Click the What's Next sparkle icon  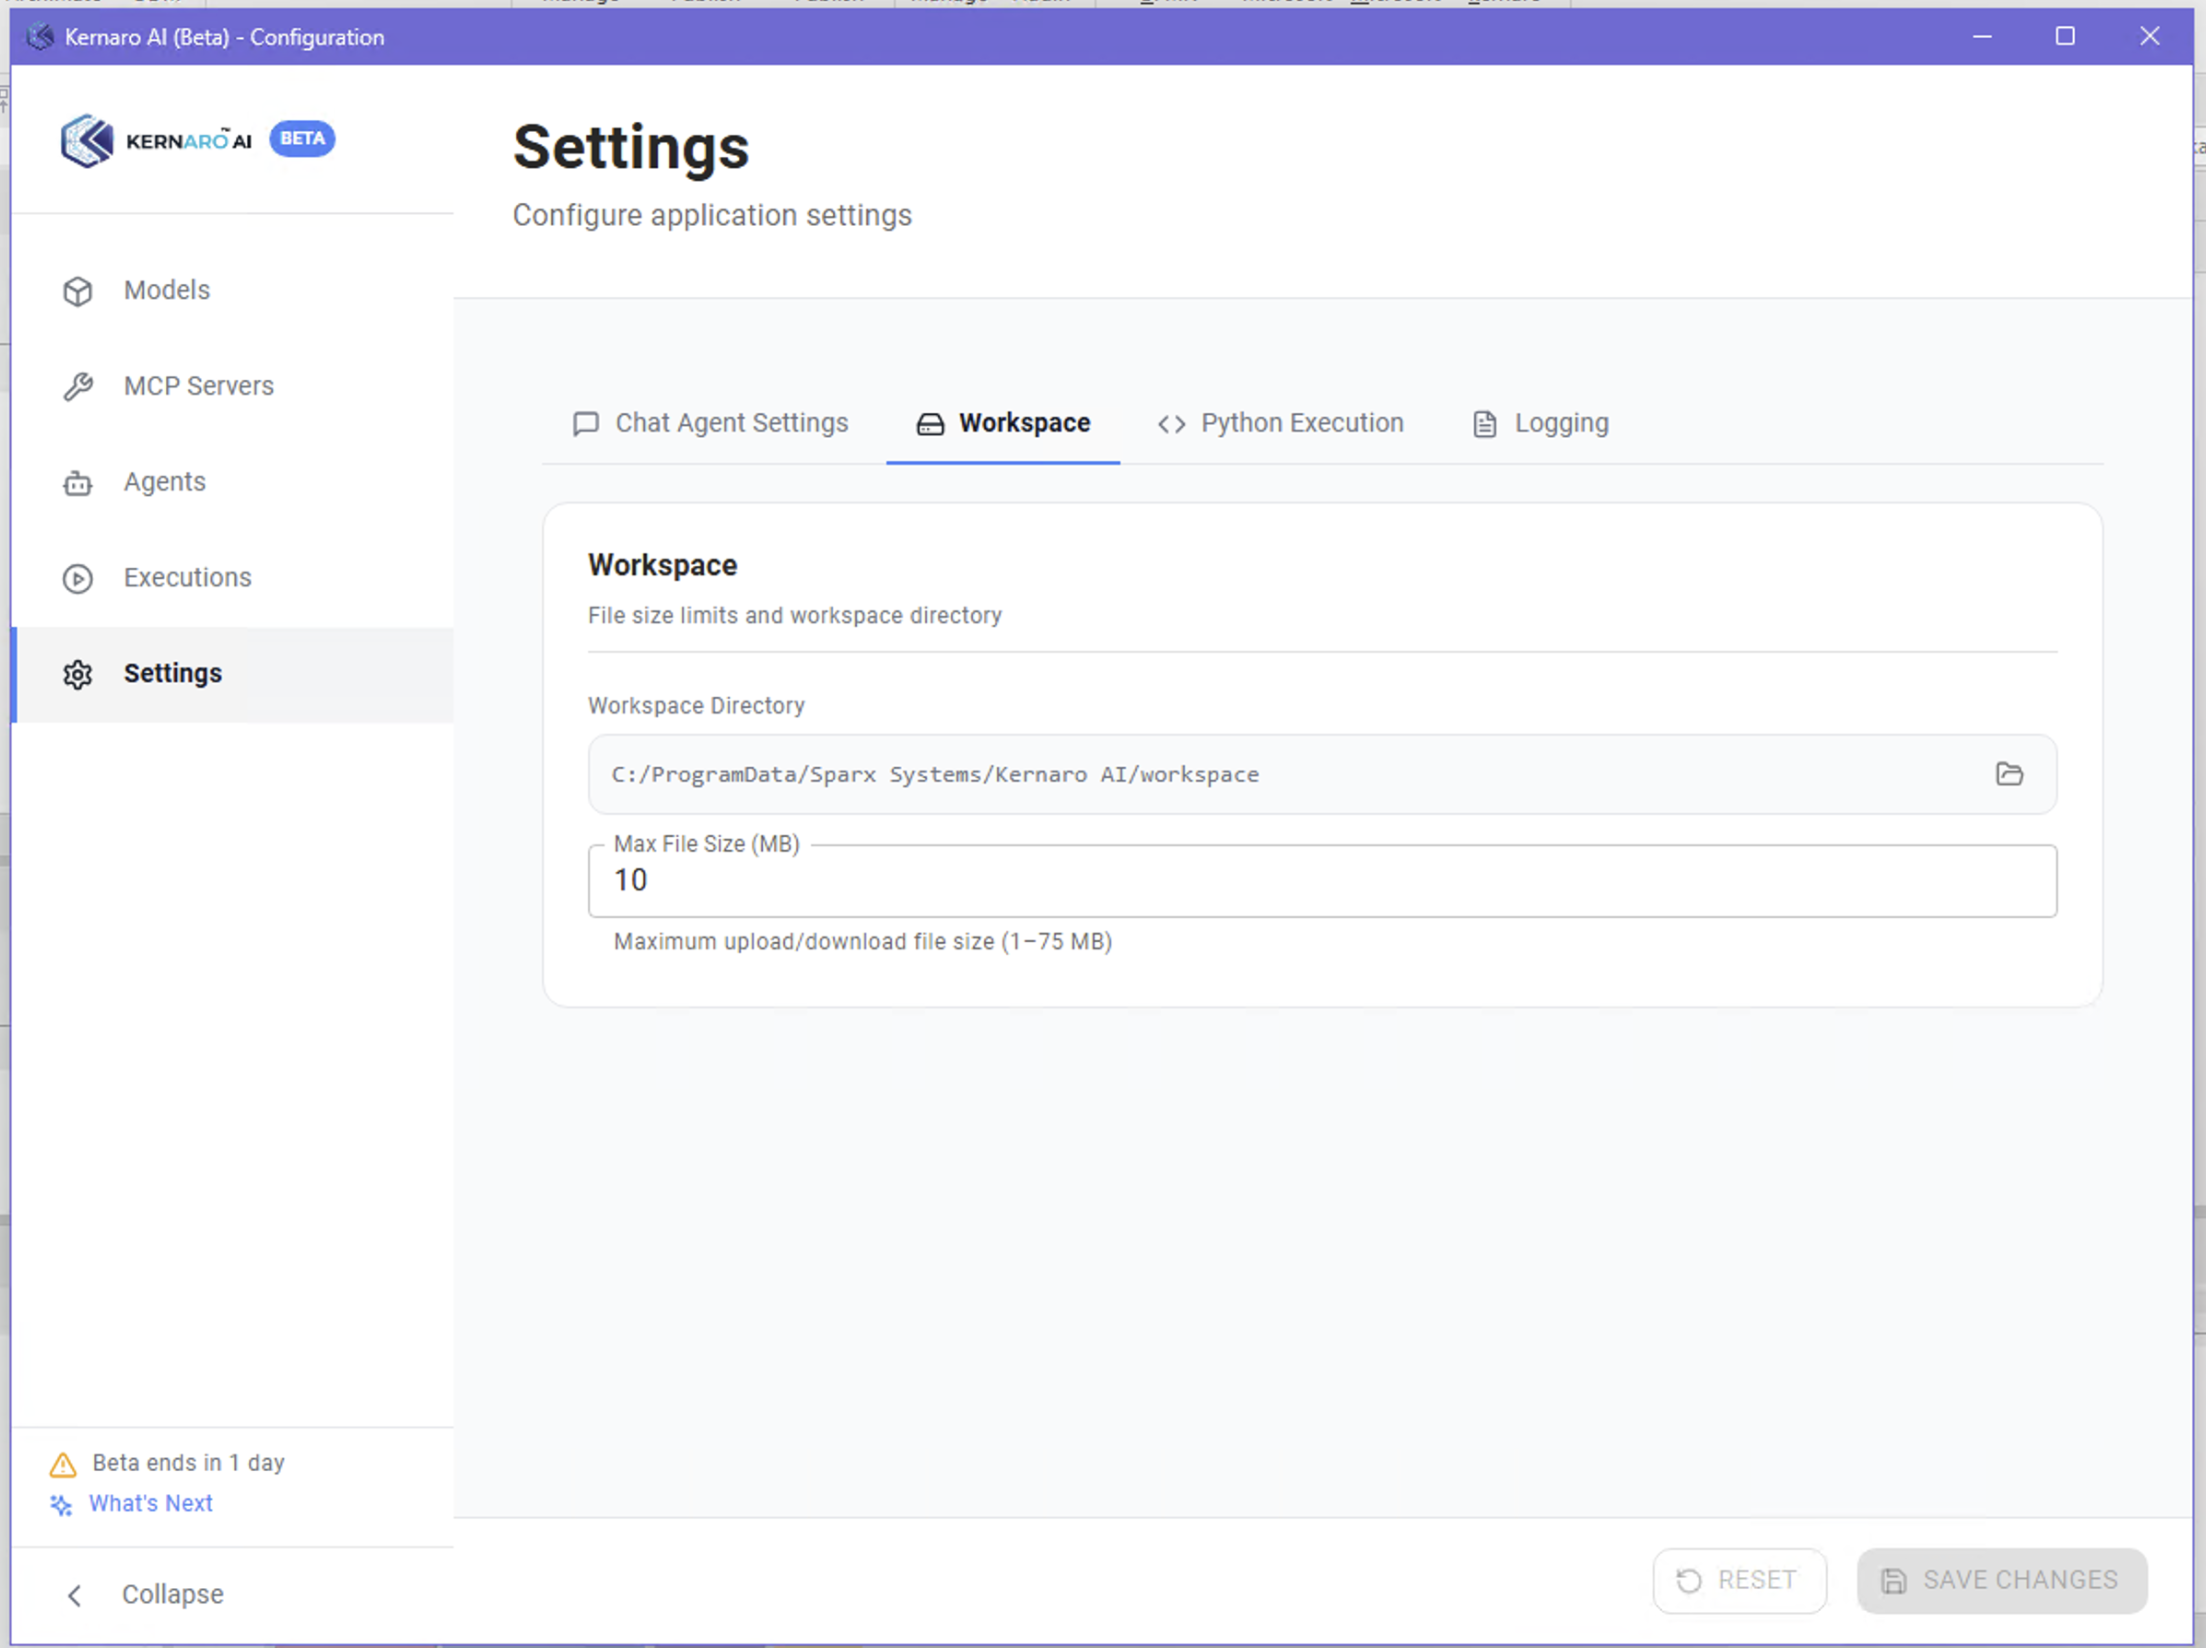pyautogui.click(x=61, y=1505)
